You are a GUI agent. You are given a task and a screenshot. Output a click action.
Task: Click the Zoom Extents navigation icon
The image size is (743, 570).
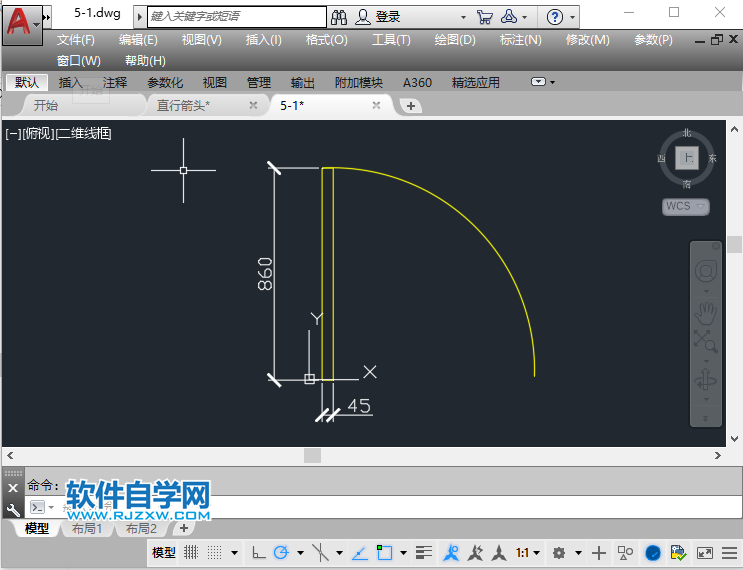coord(706,341)
